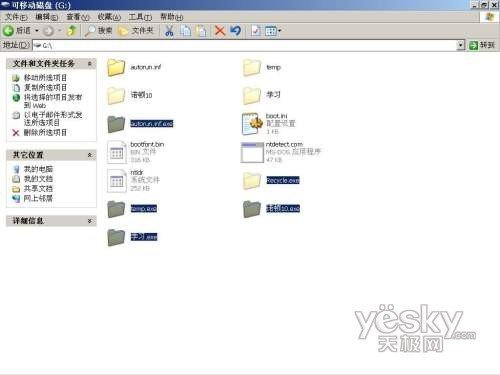Expand the 详细信息 panel
The image size is (500, 375).
tap(90, 221)
